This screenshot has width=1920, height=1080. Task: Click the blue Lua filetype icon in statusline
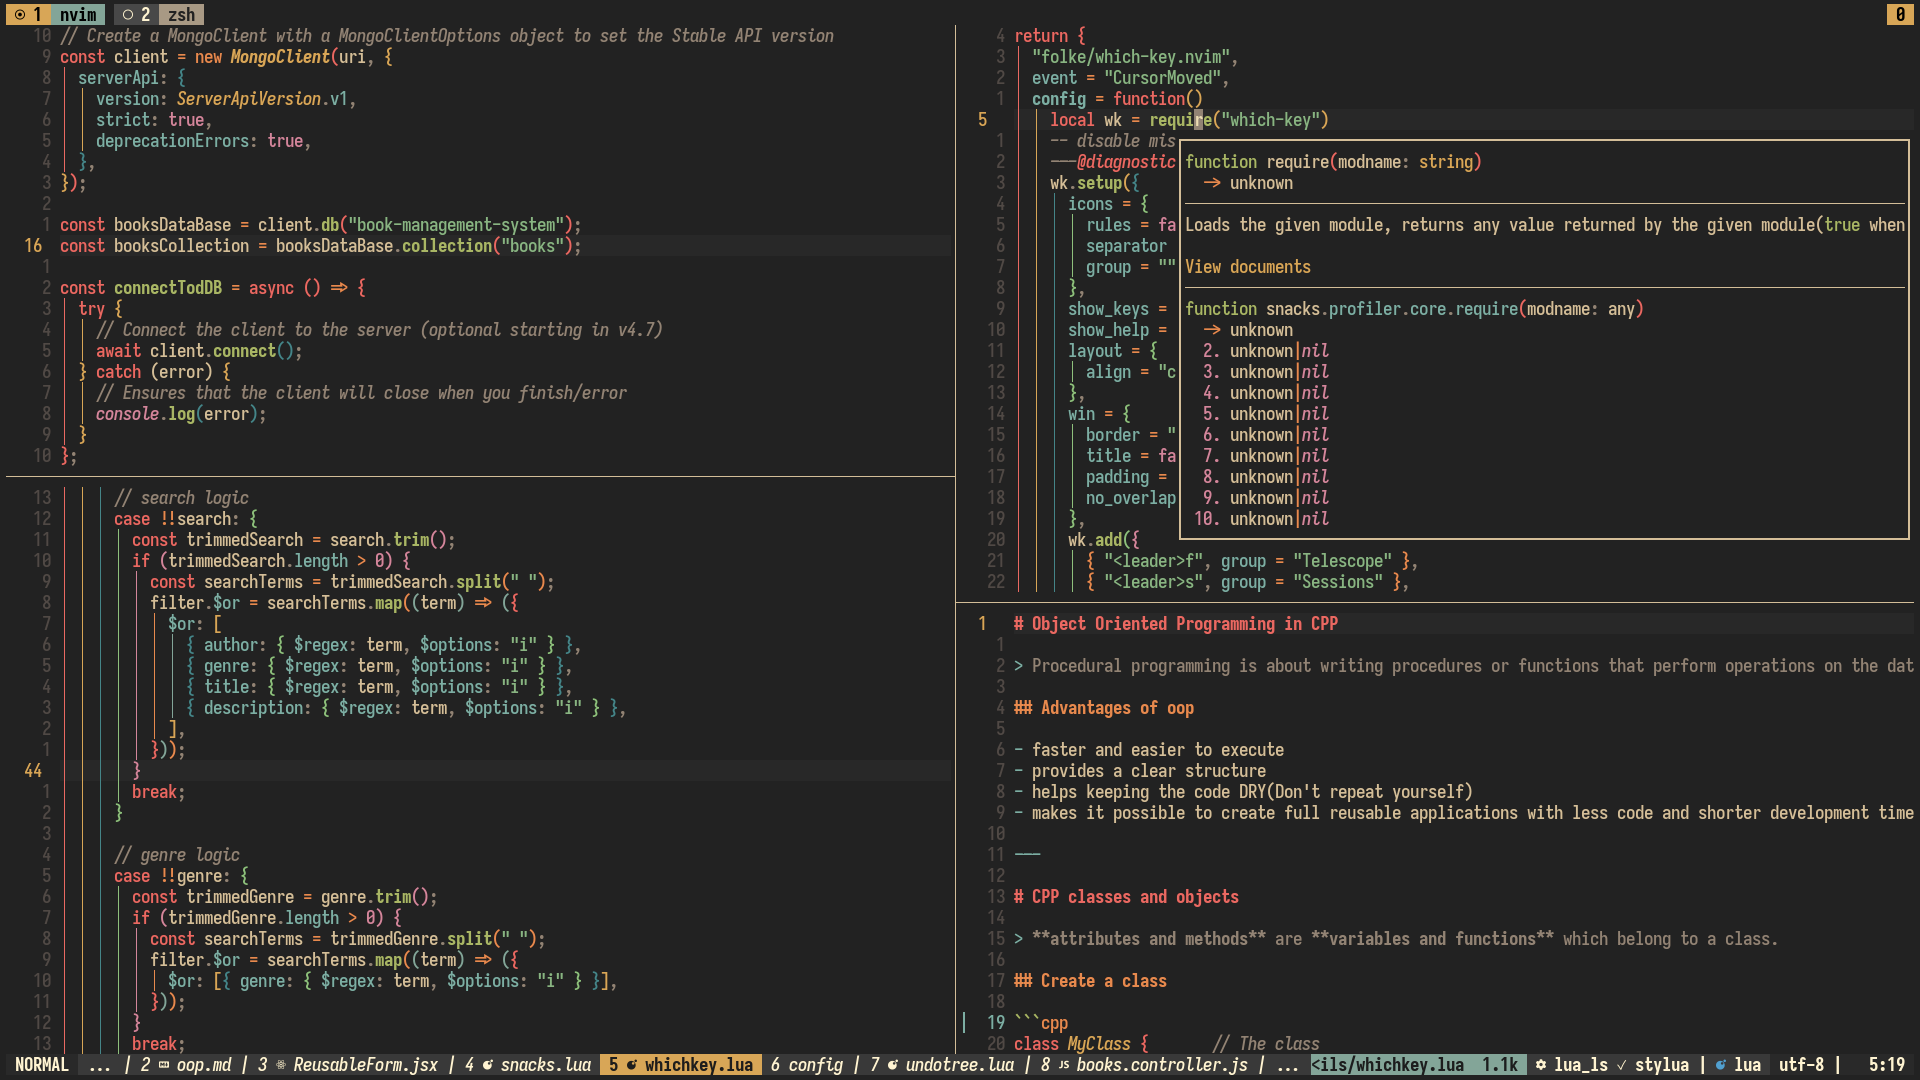(x=1721, y=1065)
